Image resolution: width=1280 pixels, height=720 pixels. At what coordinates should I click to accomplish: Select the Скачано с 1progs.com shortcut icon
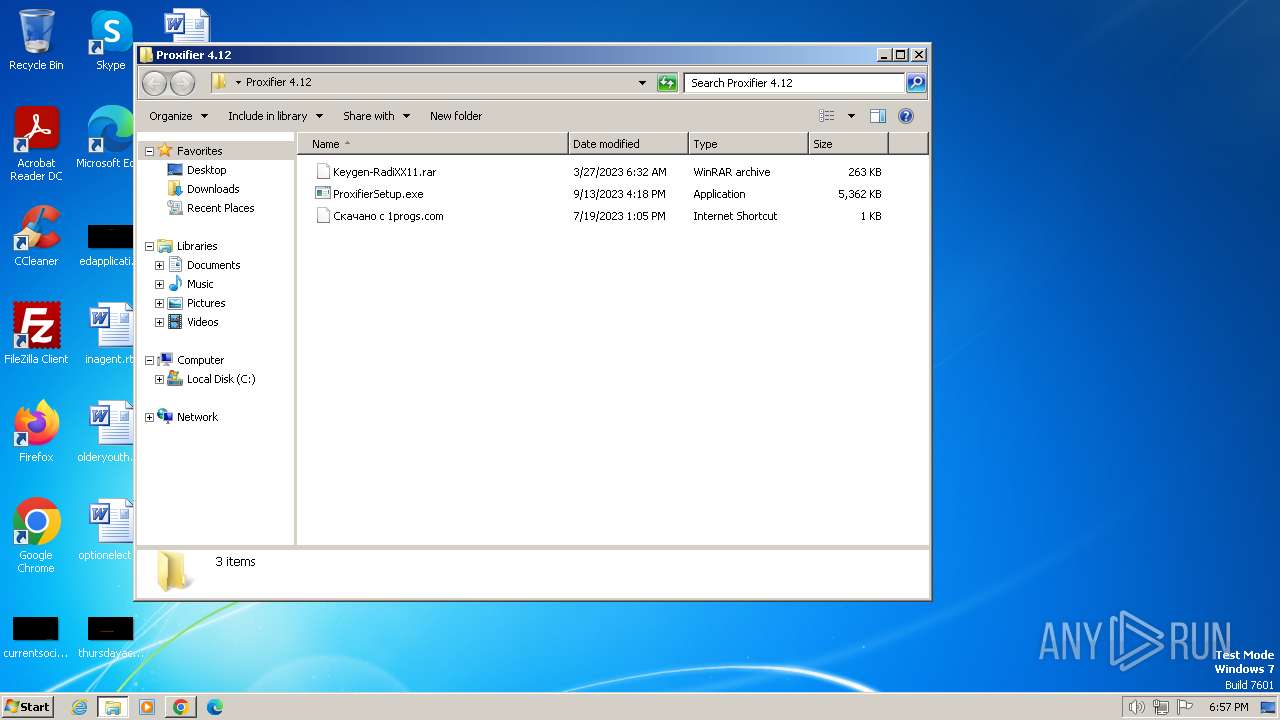323,215
